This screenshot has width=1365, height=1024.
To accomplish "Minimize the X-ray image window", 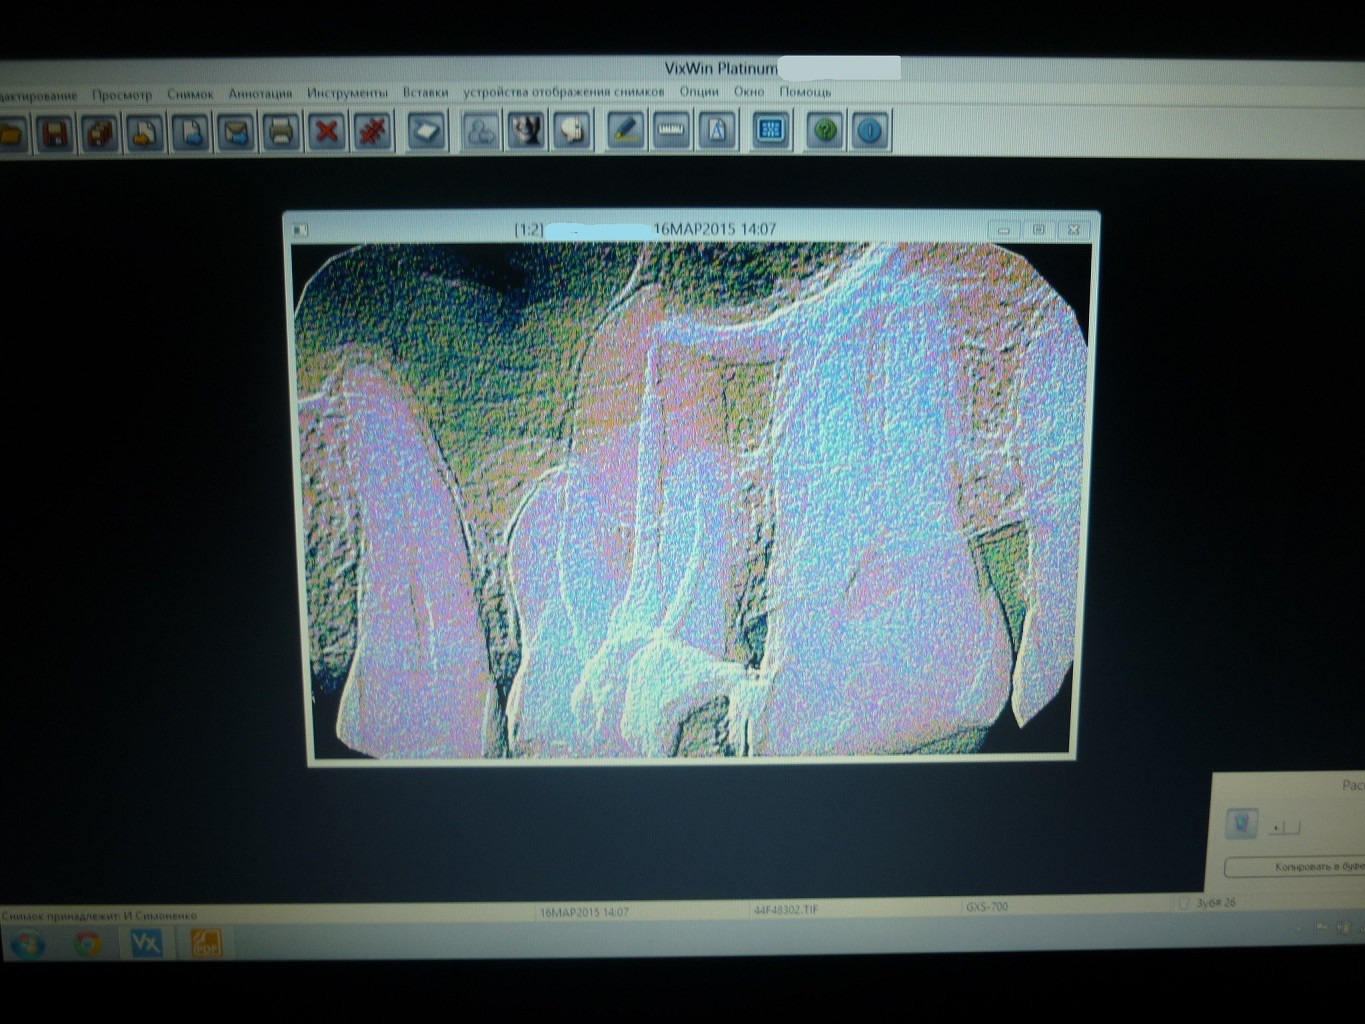I will point(1004,230).
